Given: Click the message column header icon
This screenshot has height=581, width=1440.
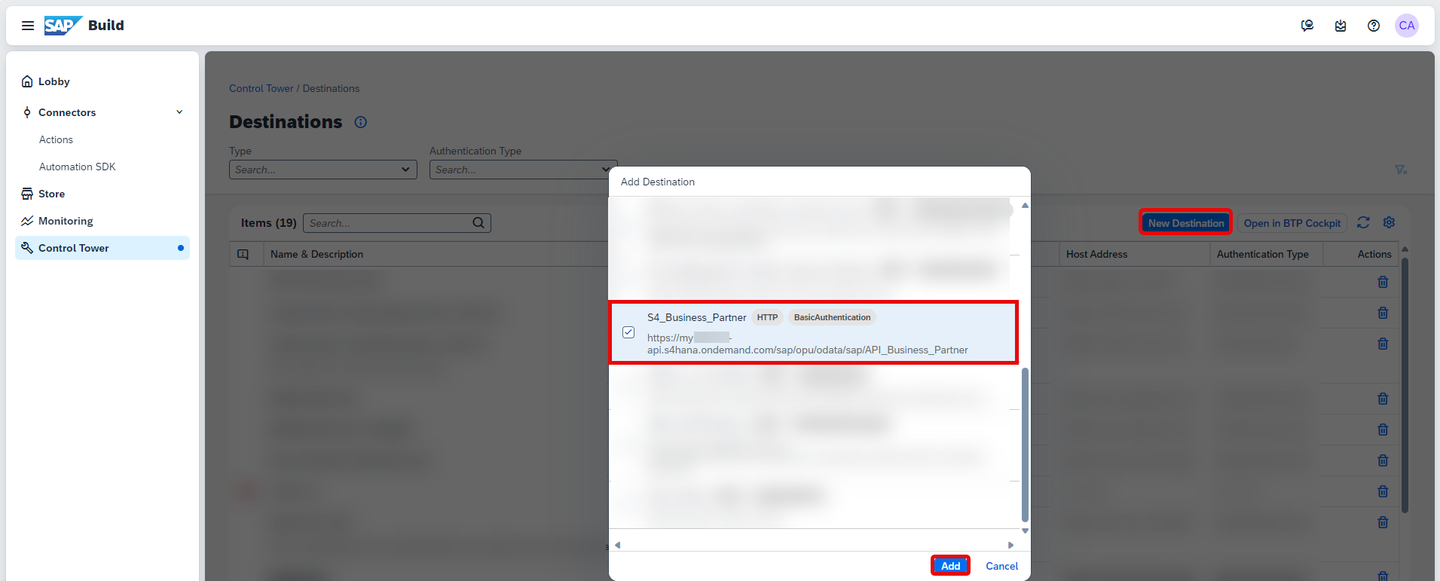Looking at the screenshot, I should 243,254.
